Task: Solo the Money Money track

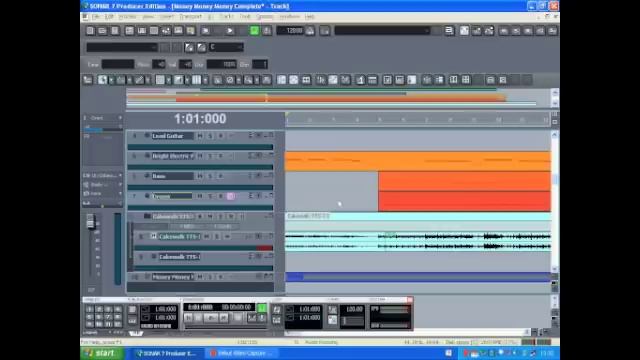Action: coord(210,277)
